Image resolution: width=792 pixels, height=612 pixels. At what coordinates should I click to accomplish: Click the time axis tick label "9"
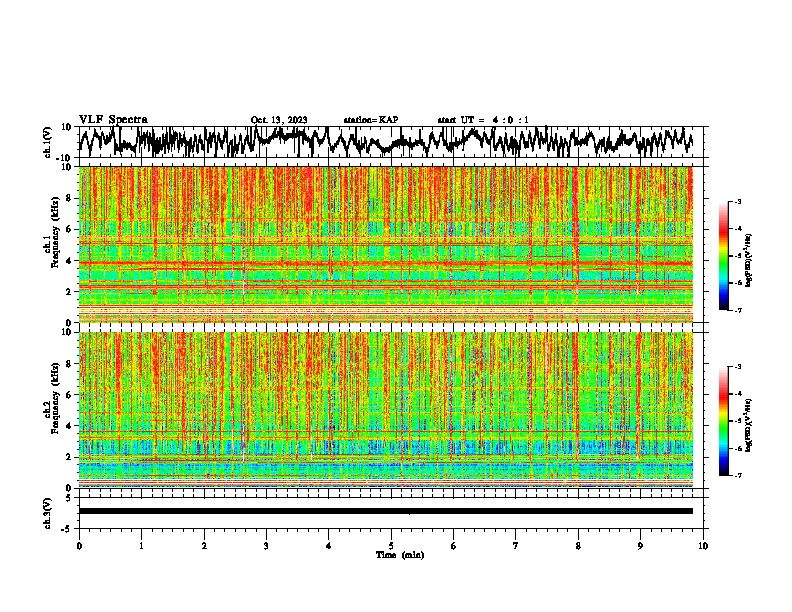(x=640, y=546)
